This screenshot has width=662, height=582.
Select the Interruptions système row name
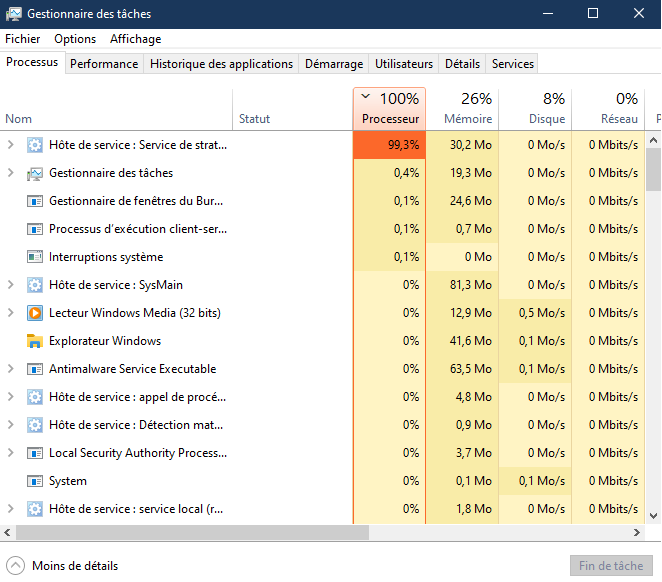(x=106, y=257)
